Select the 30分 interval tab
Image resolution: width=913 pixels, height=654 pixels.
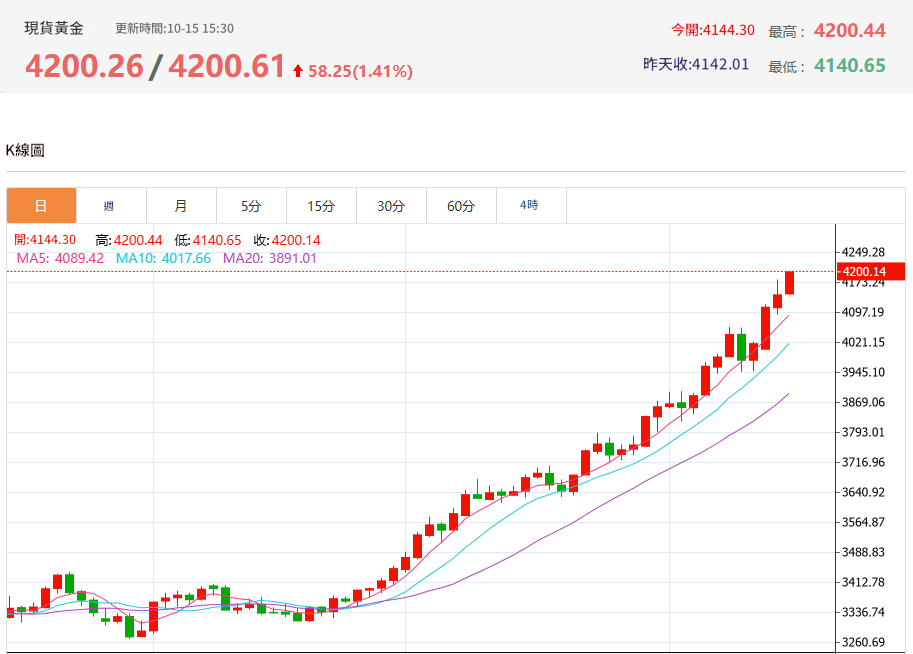pos(391,206)
